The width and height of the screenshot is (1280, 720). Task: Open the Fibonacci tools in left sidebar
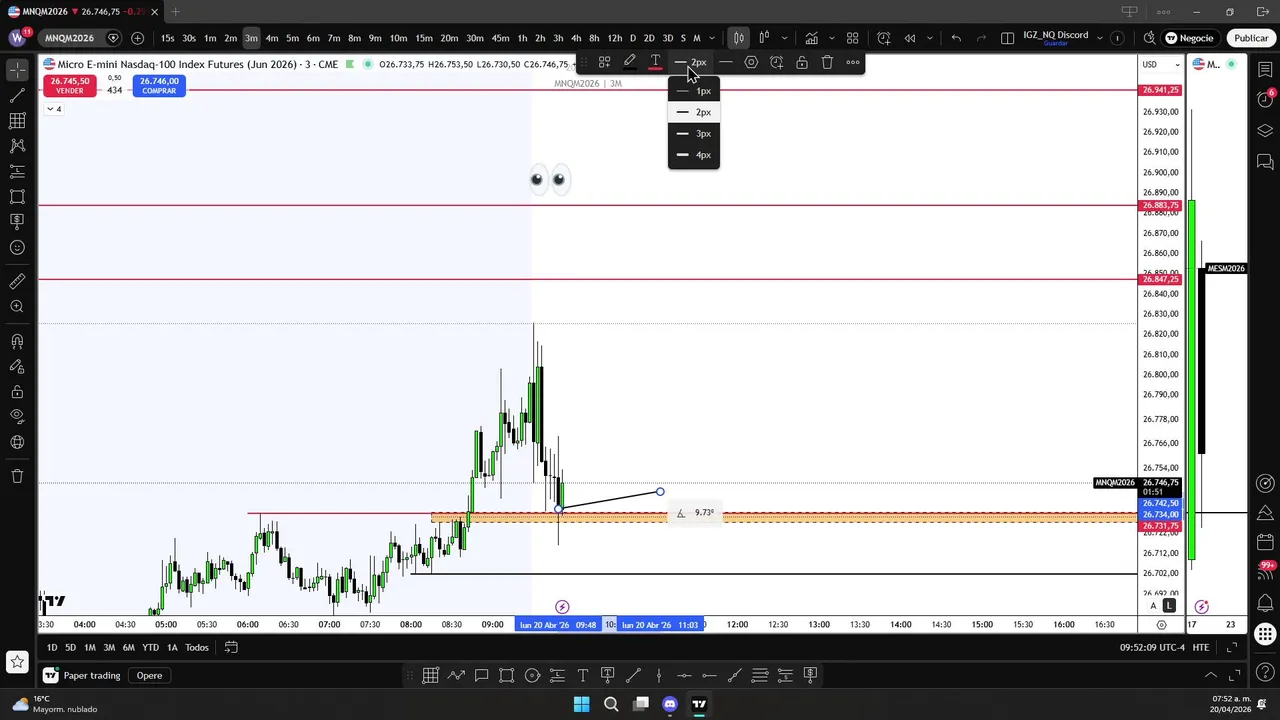[17, 121]
